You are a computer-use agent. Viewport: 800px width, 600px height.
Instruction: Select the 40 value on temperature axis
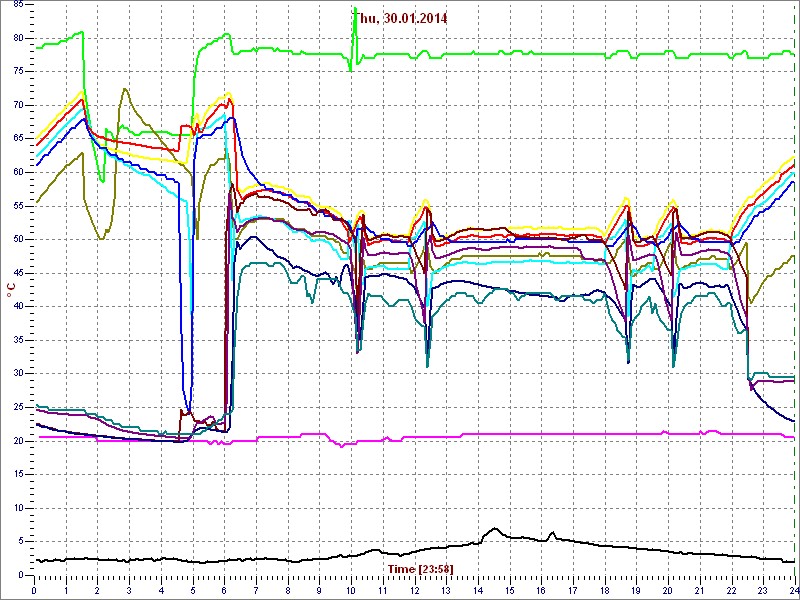coord(17,306)
